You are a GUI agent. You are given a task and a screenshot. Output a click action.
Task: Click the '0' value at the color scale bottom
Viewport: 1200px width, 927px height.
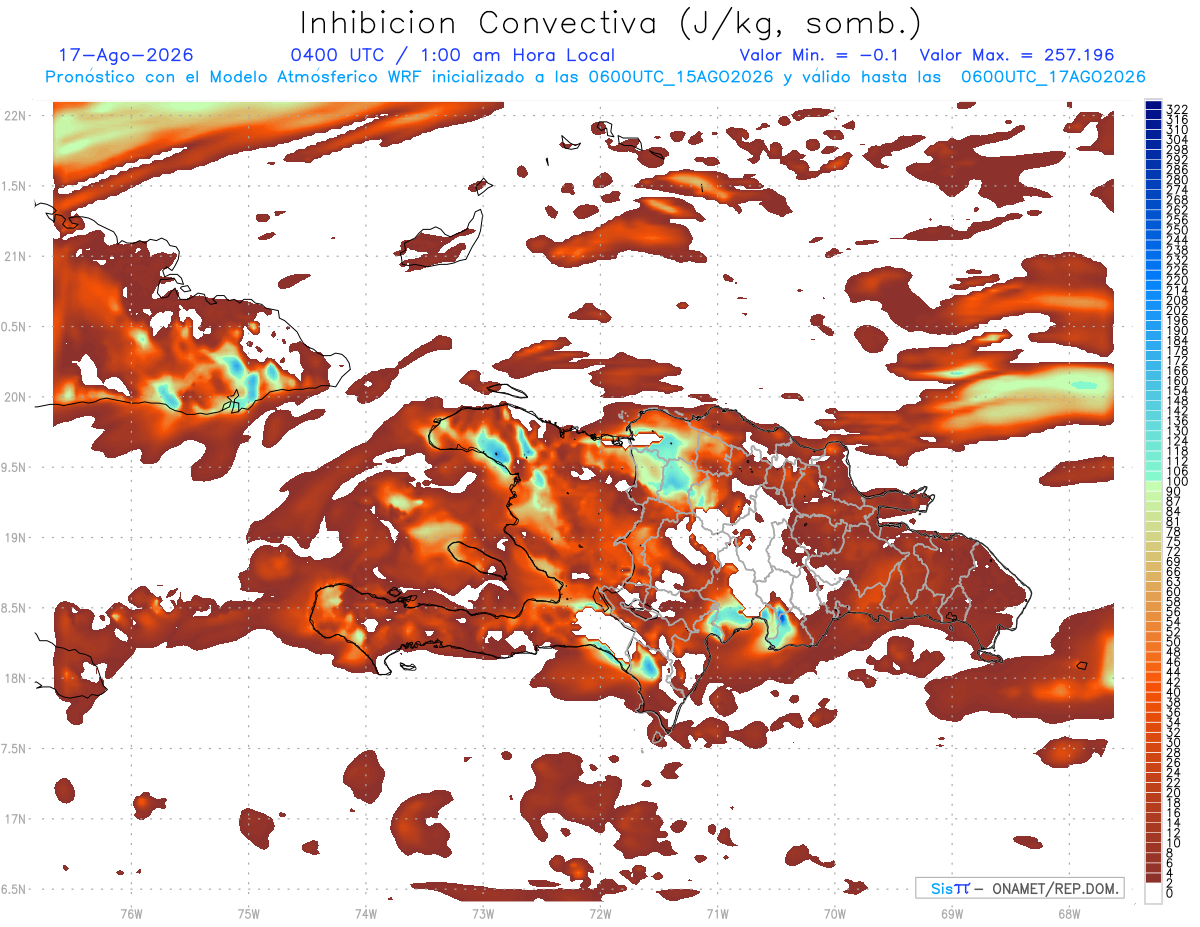point(1170,893)
